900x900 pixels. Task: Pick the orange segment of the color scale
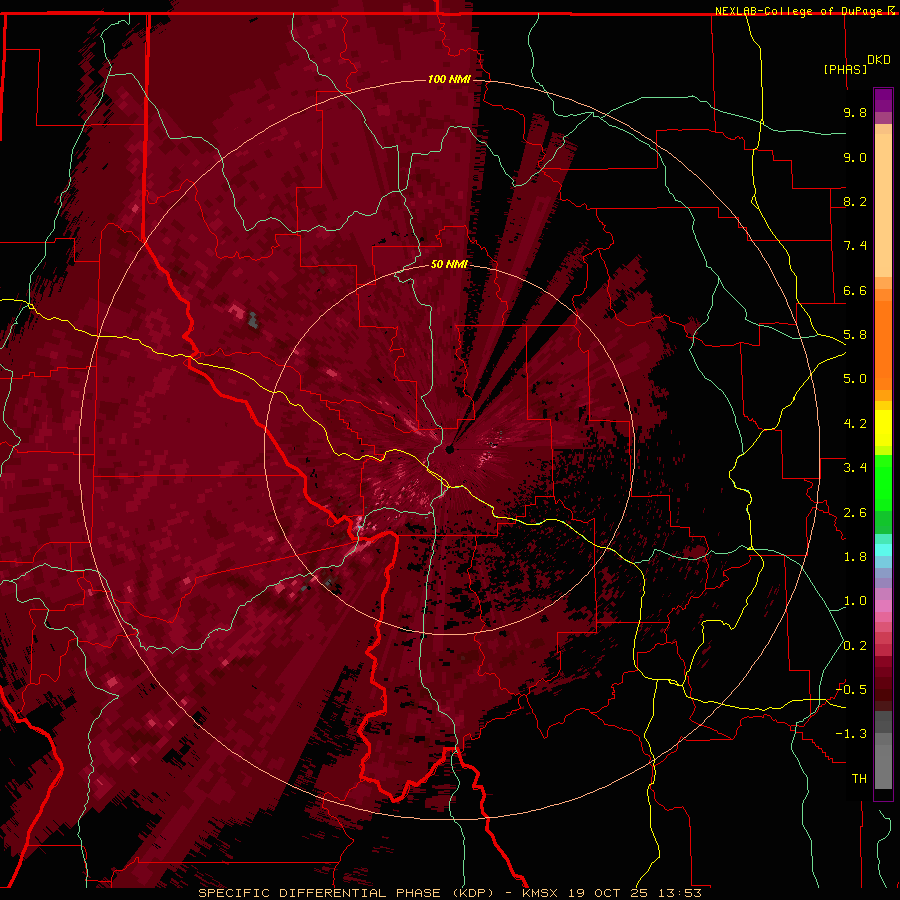click(883, 346)
